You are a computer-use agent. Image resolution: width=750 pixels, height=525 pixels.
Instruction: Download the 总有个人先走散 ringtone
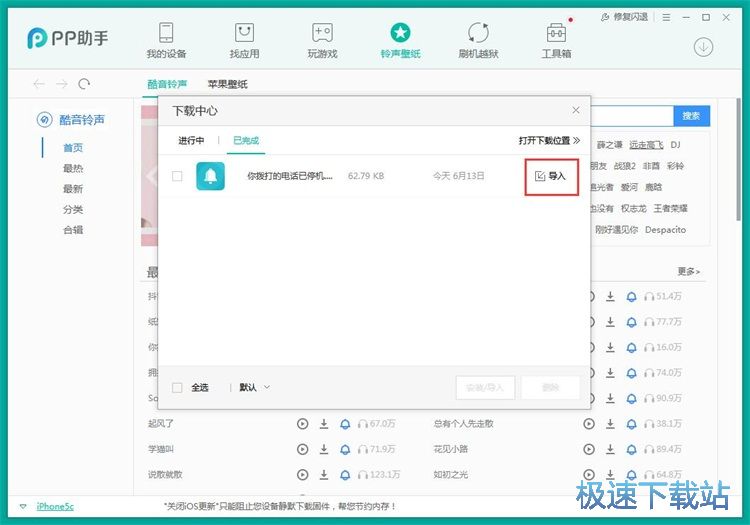[610, 424]
